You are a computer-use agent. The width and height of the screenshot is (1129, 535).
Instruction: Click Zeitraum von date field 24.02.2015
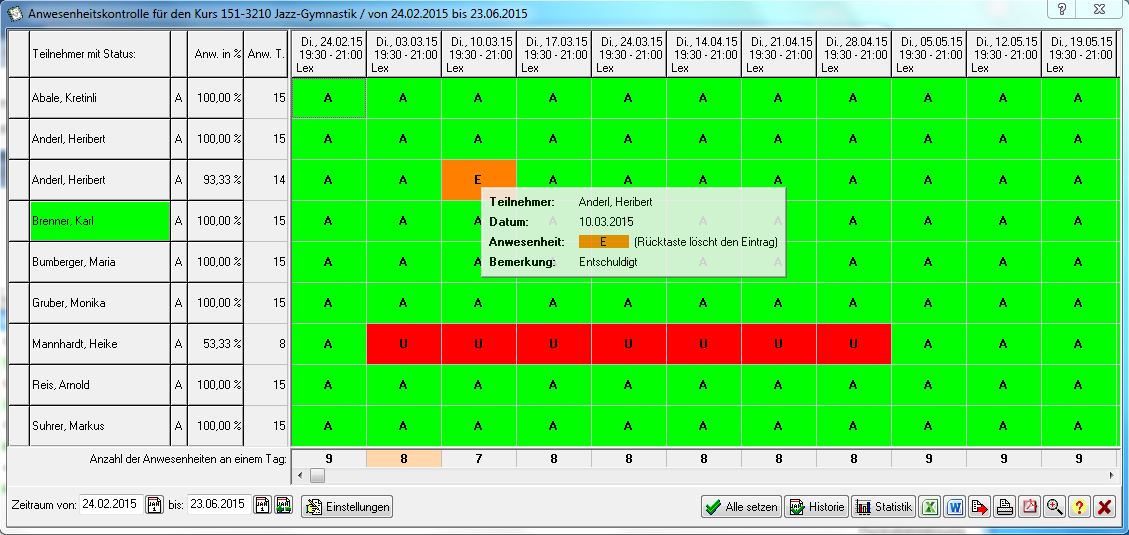click(112, 505)
